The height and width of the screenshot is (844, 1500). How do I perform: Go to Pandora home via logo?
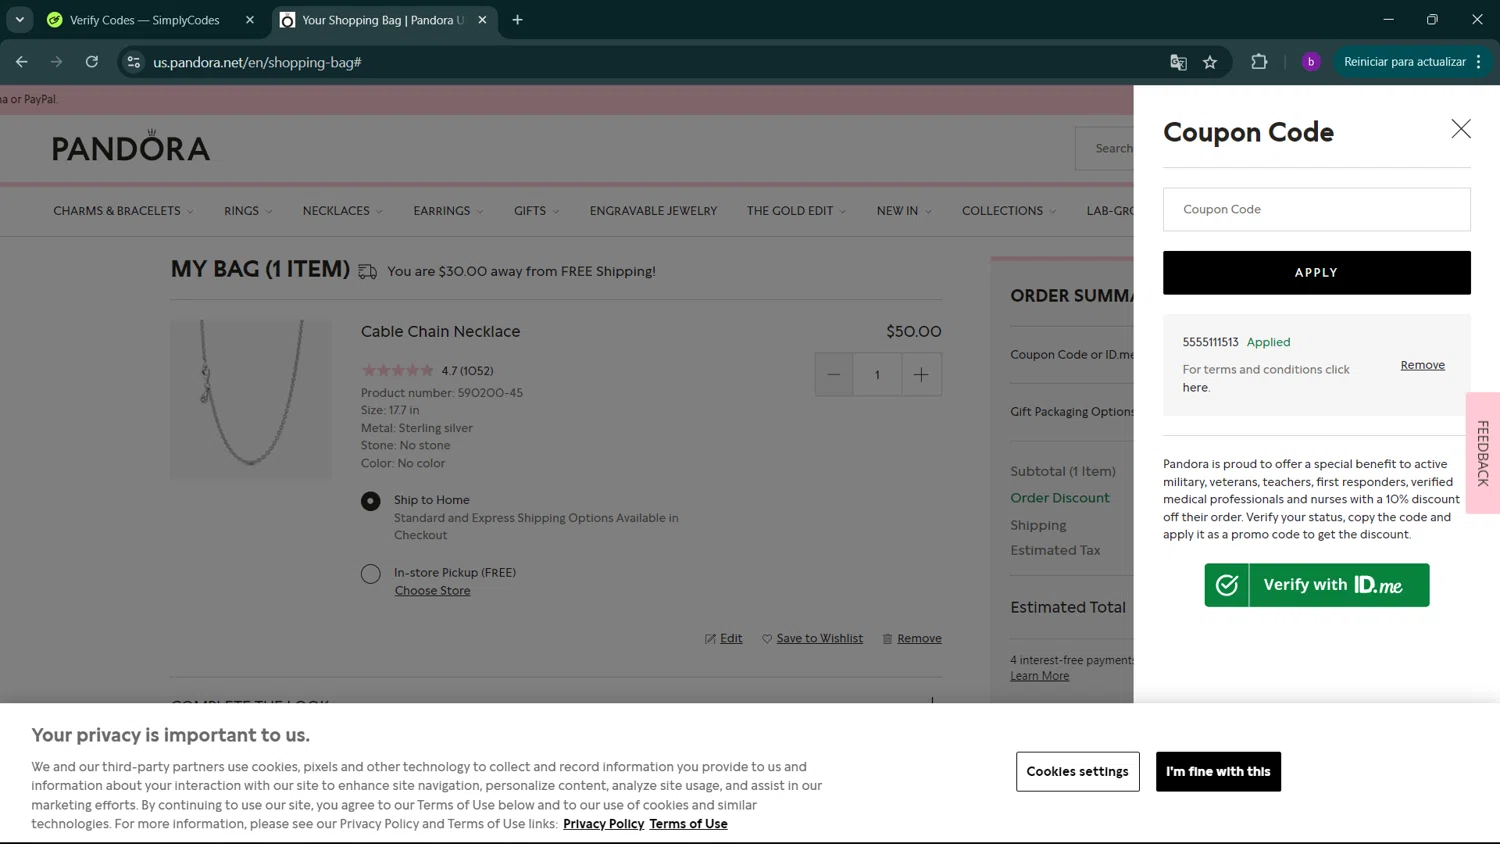(x=131, y=147)
